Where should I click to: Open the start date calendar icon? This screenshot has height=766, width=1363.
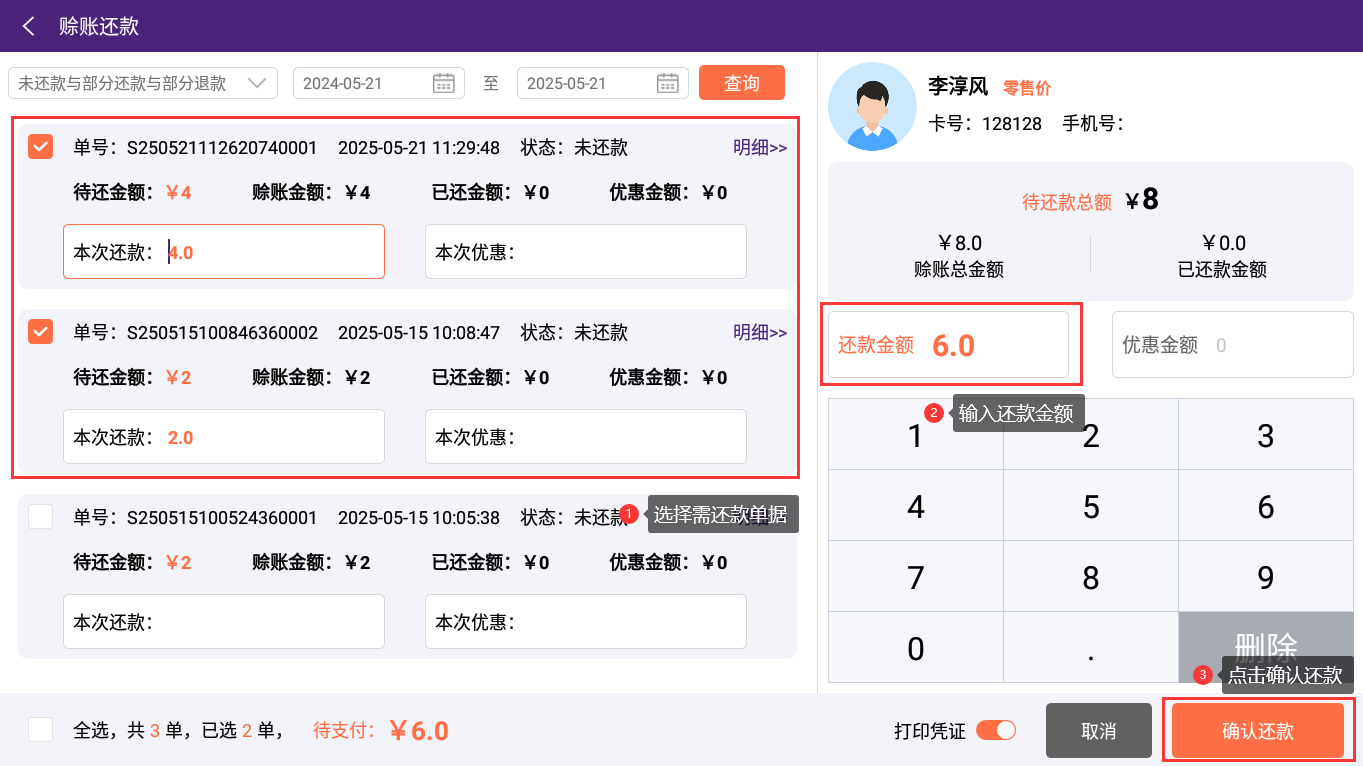(444, 83)
